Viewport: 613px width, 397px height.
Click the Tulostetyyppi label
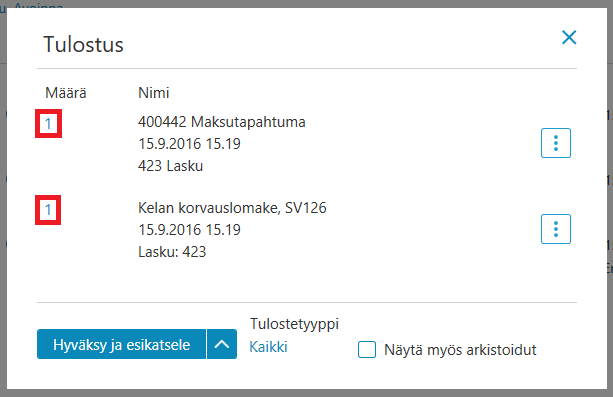click(294, 324)
